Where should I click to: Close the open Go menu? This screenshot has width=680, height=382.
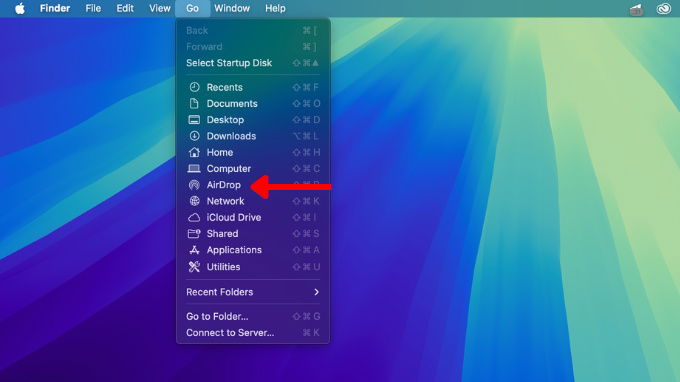point(193,8)
